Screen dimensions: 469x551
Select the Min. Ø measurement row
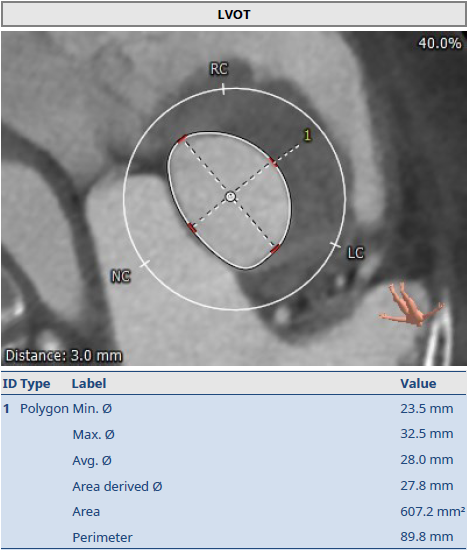(x=234, y=409)
